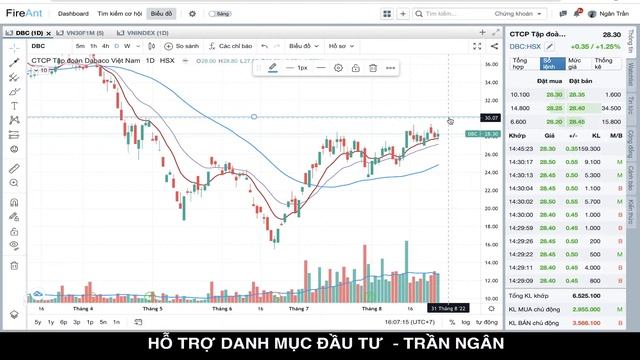Screen dimensions: 640x360
Task: Remove all drawings with the sidebar trash icon
Action: [x=14, y=266]
